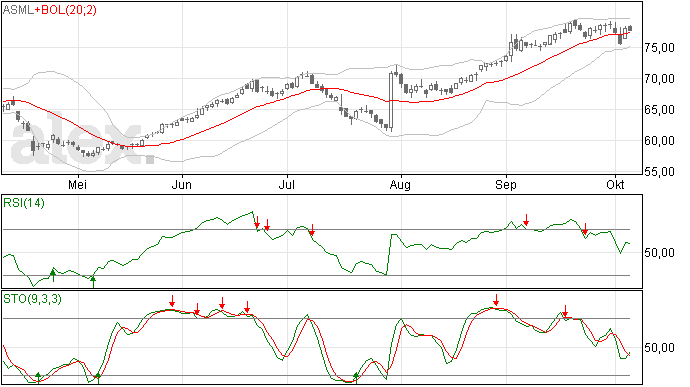This screenshot has height=387, width=690.
Task: Click the 65,00 price axis label
Action: click(659, 110)
